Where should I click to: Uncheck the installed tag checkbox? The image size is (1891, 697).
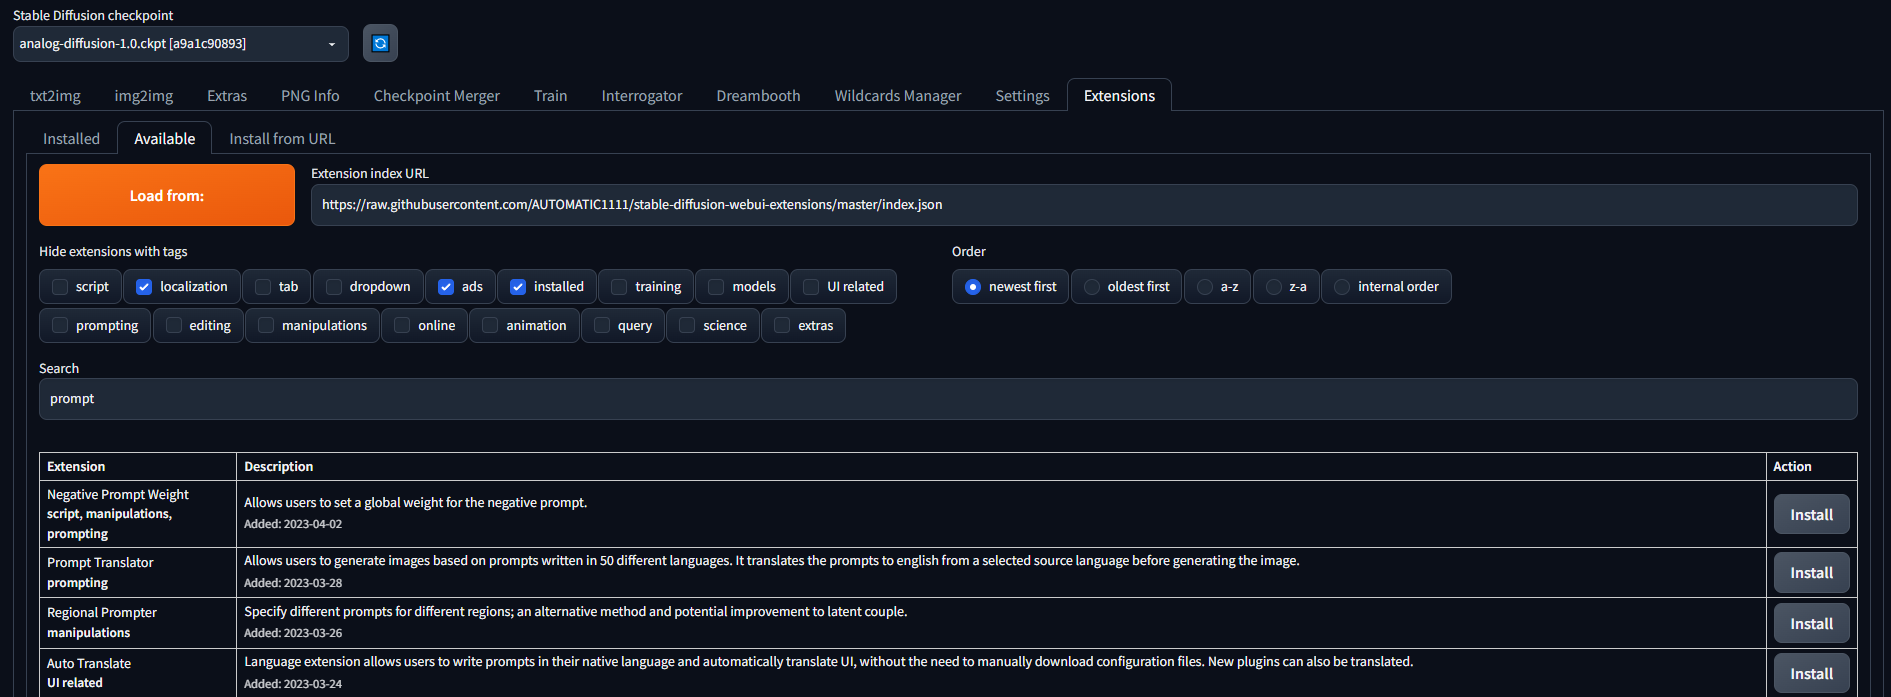pyautogui.click(x=518, y=287)
